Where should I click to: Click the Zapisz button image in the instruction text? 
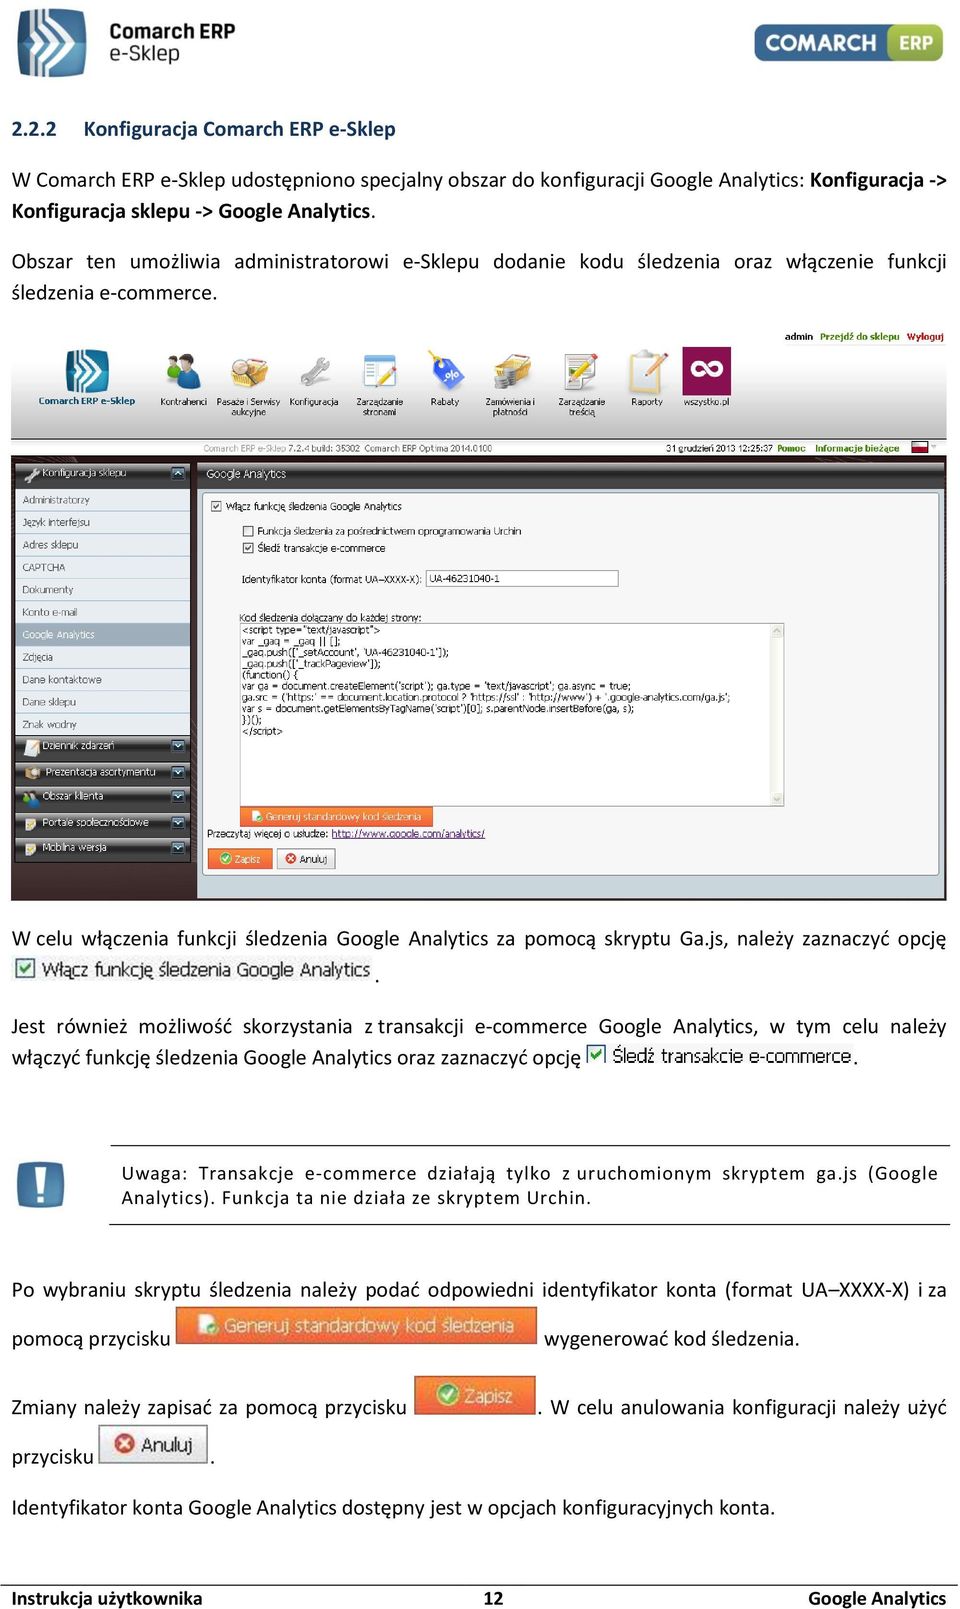(x=475, y=1395)
